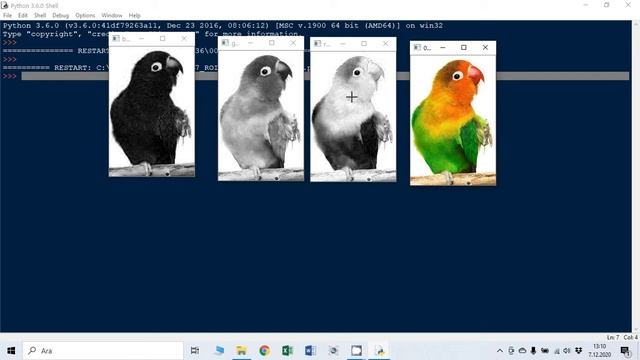Close the Python 3.6.0 Shell window
This screenshot has width=640, height=360.
click(628, 5)
